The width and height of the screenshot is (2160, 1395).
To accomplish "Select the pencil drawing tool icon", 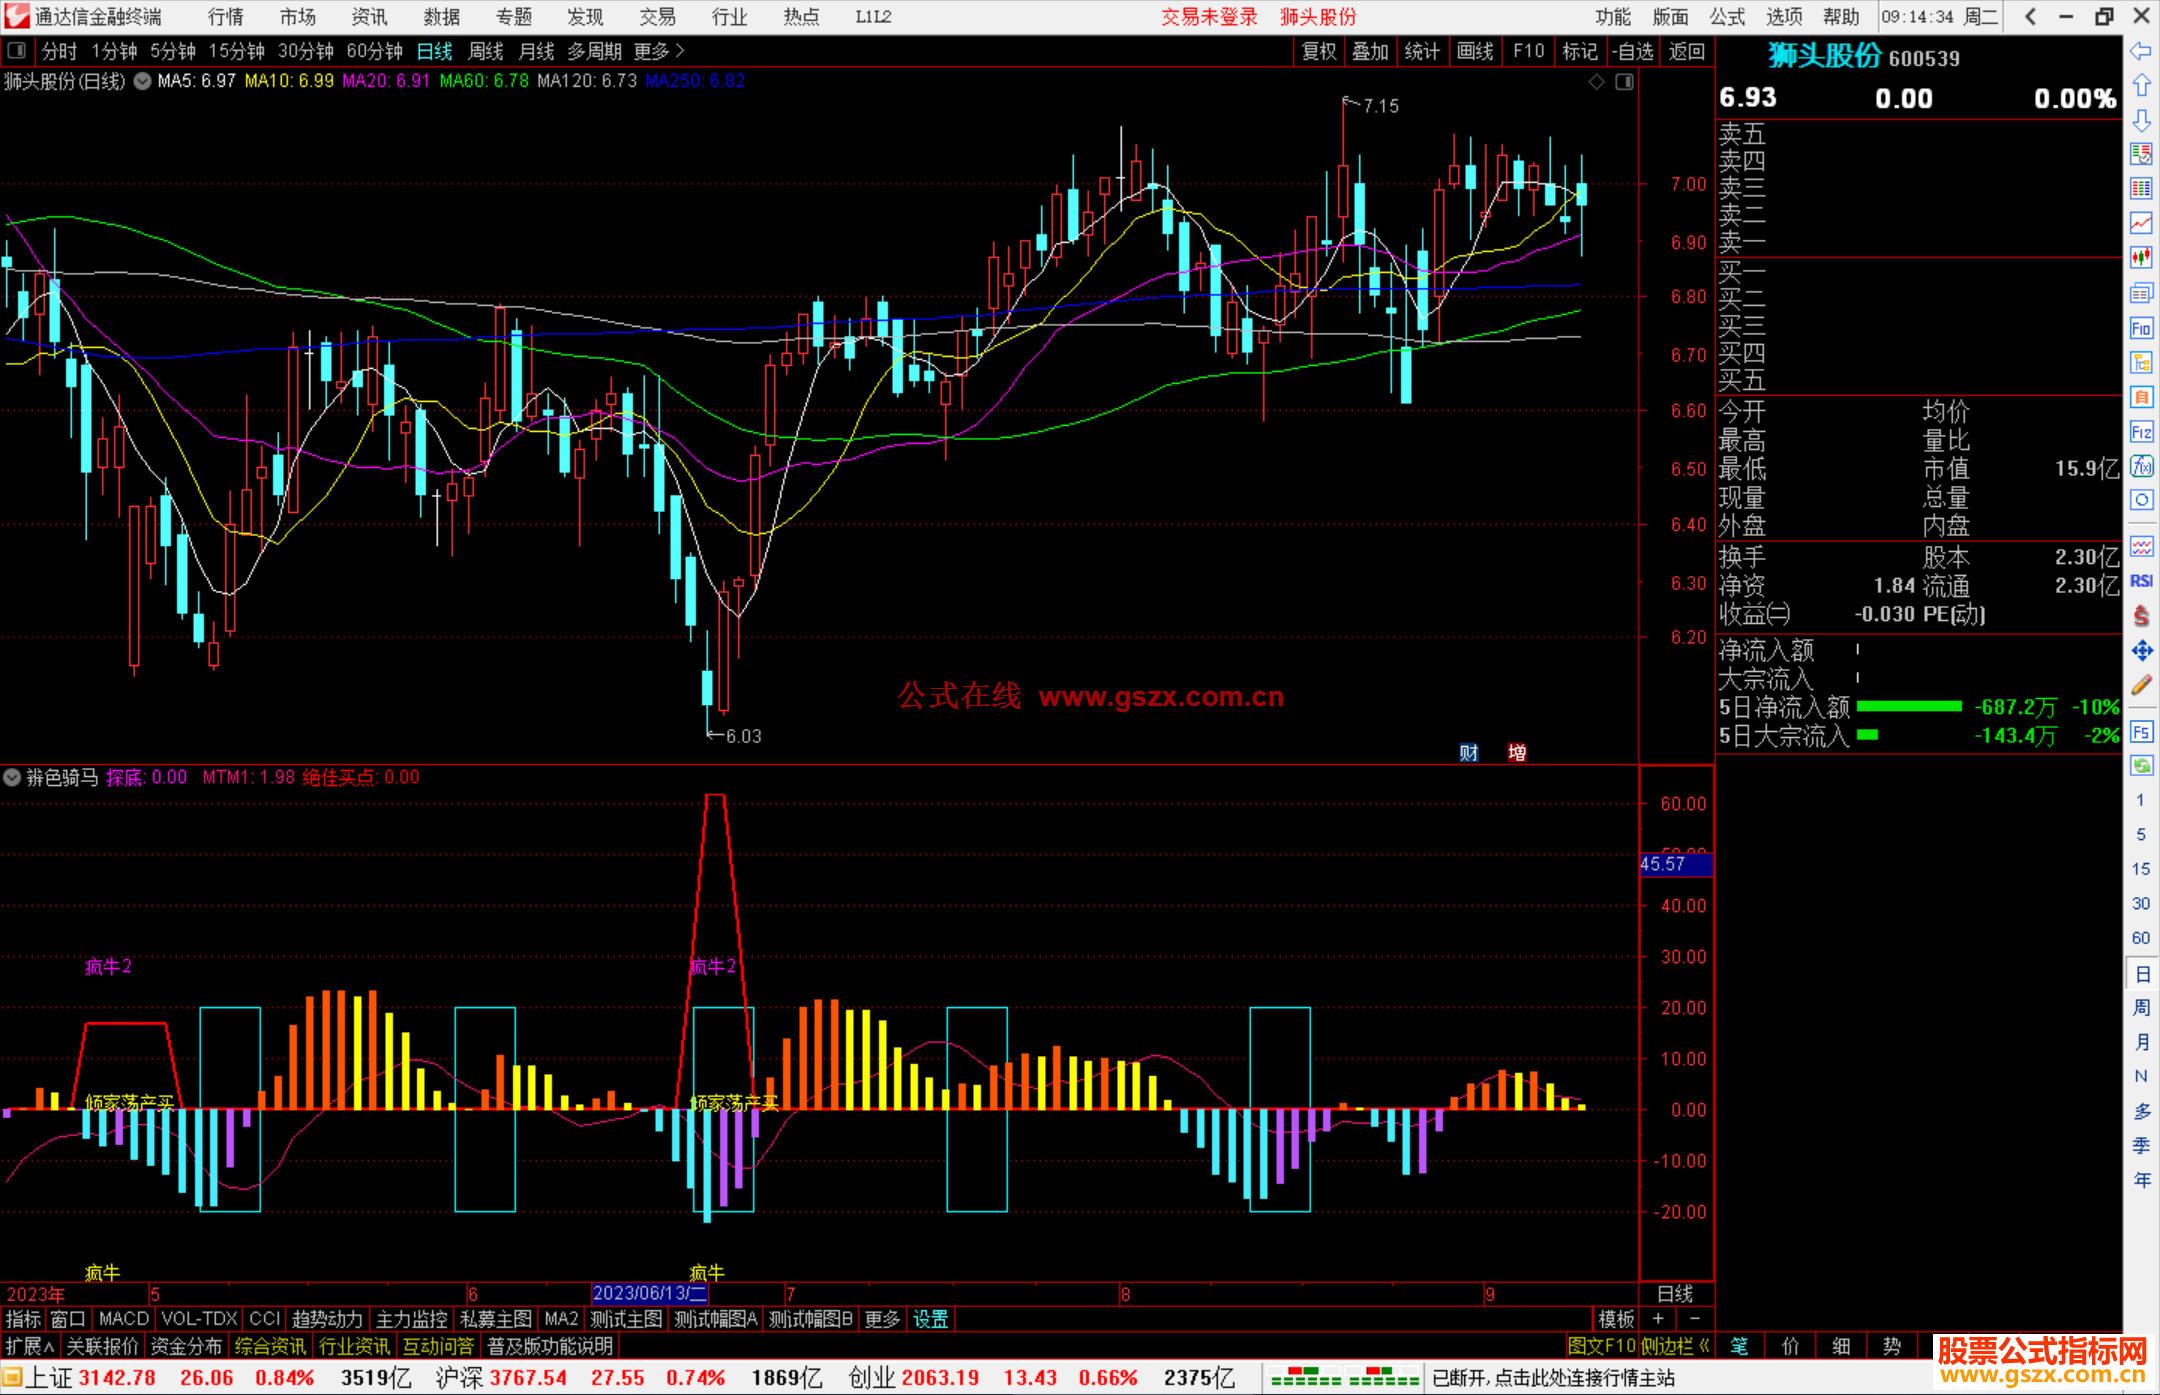I will pos(2141,686).
